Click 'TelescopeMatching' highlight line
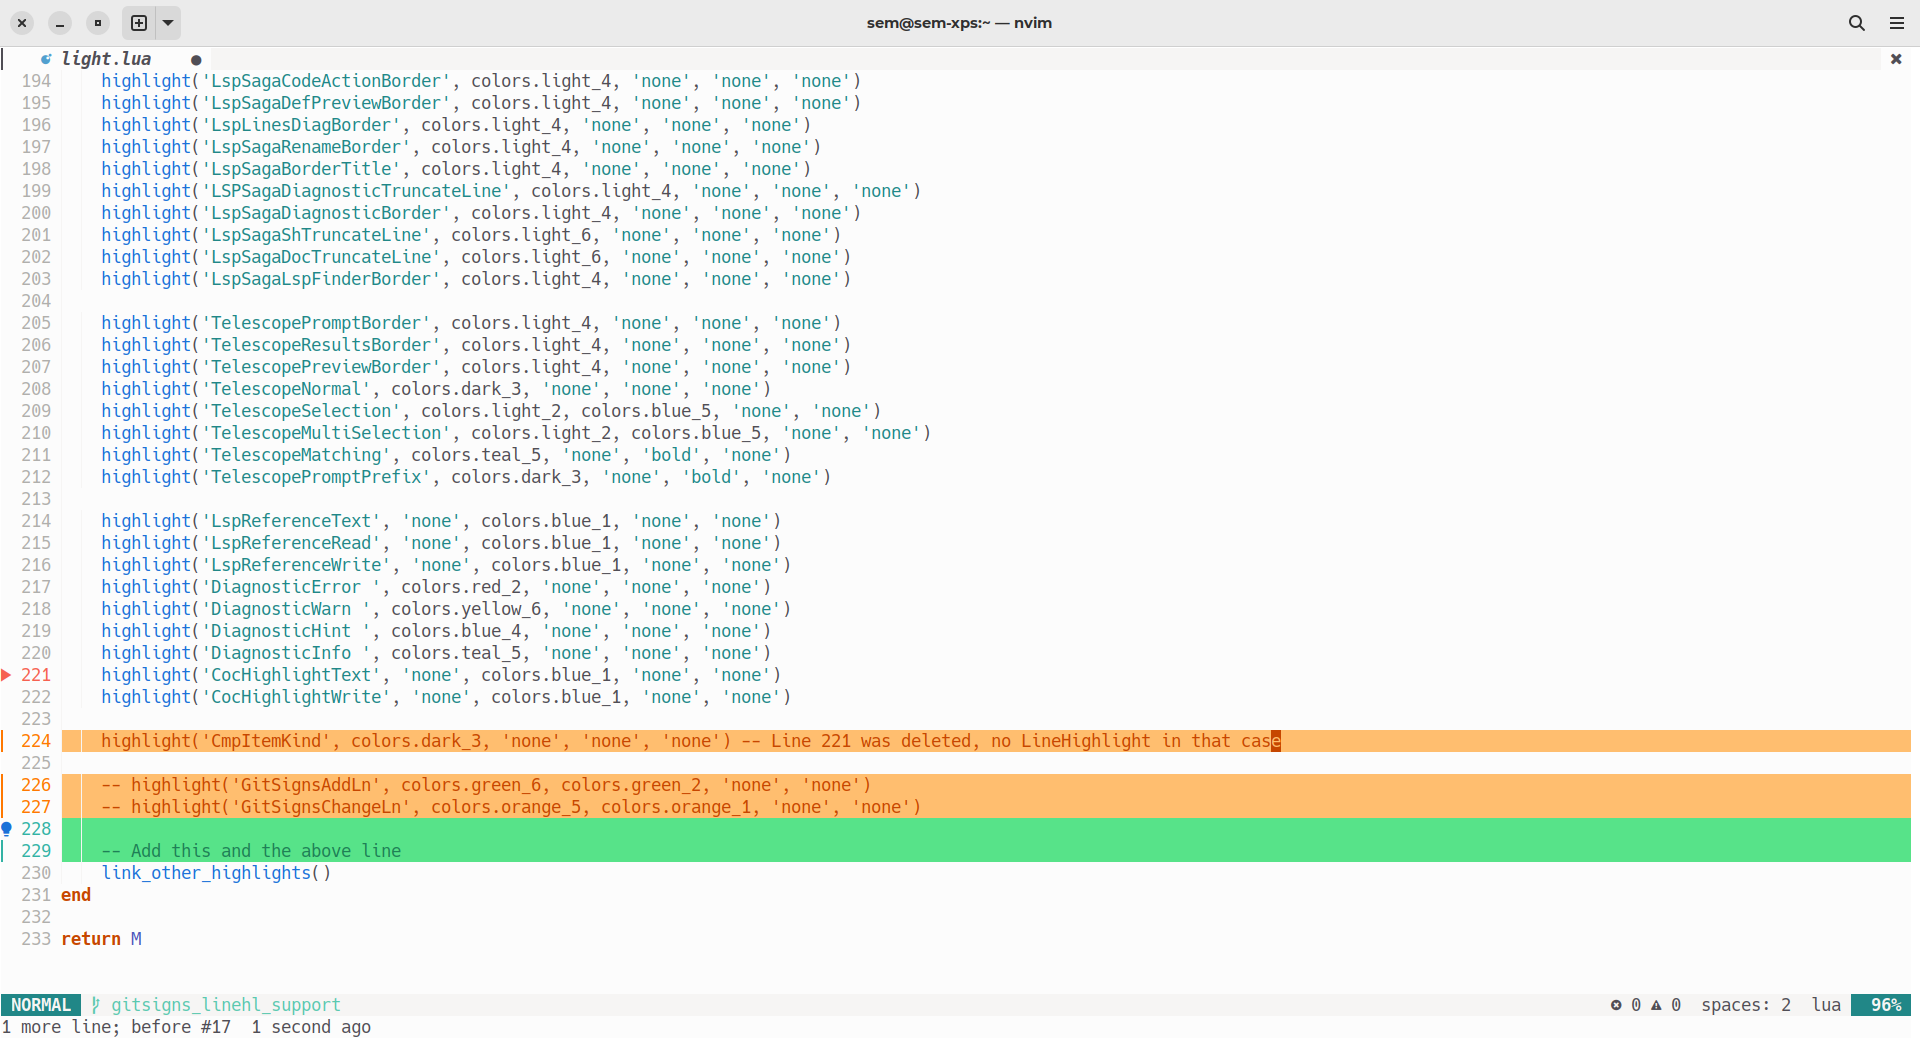Image resolution: width=1920 pixels, height=1048 pixels. (x=446, y=455)
